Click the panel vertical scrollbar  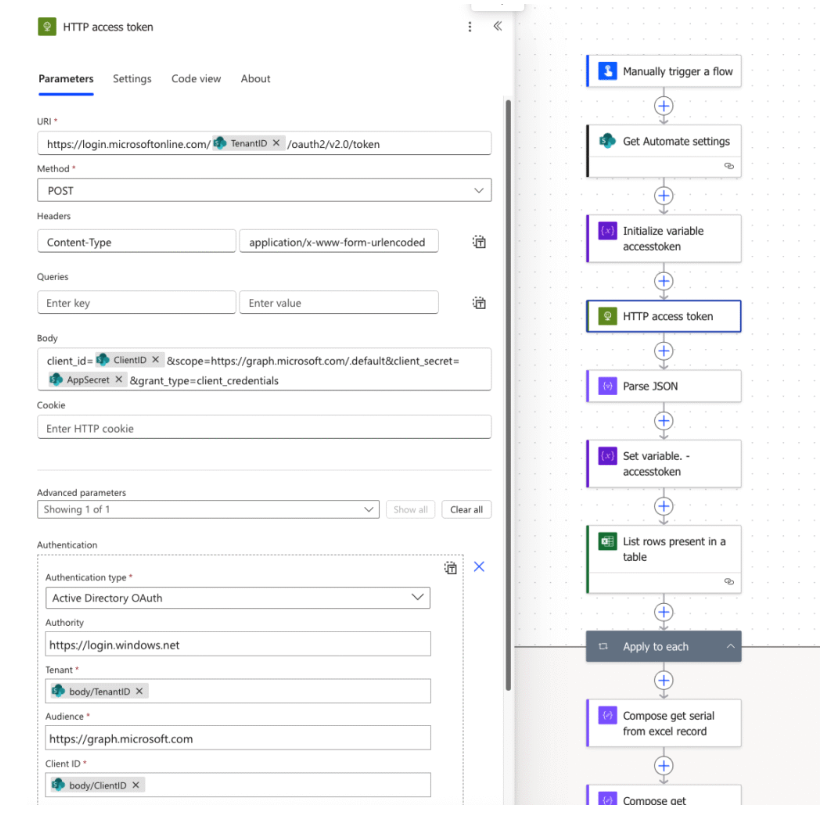(508, 395)
